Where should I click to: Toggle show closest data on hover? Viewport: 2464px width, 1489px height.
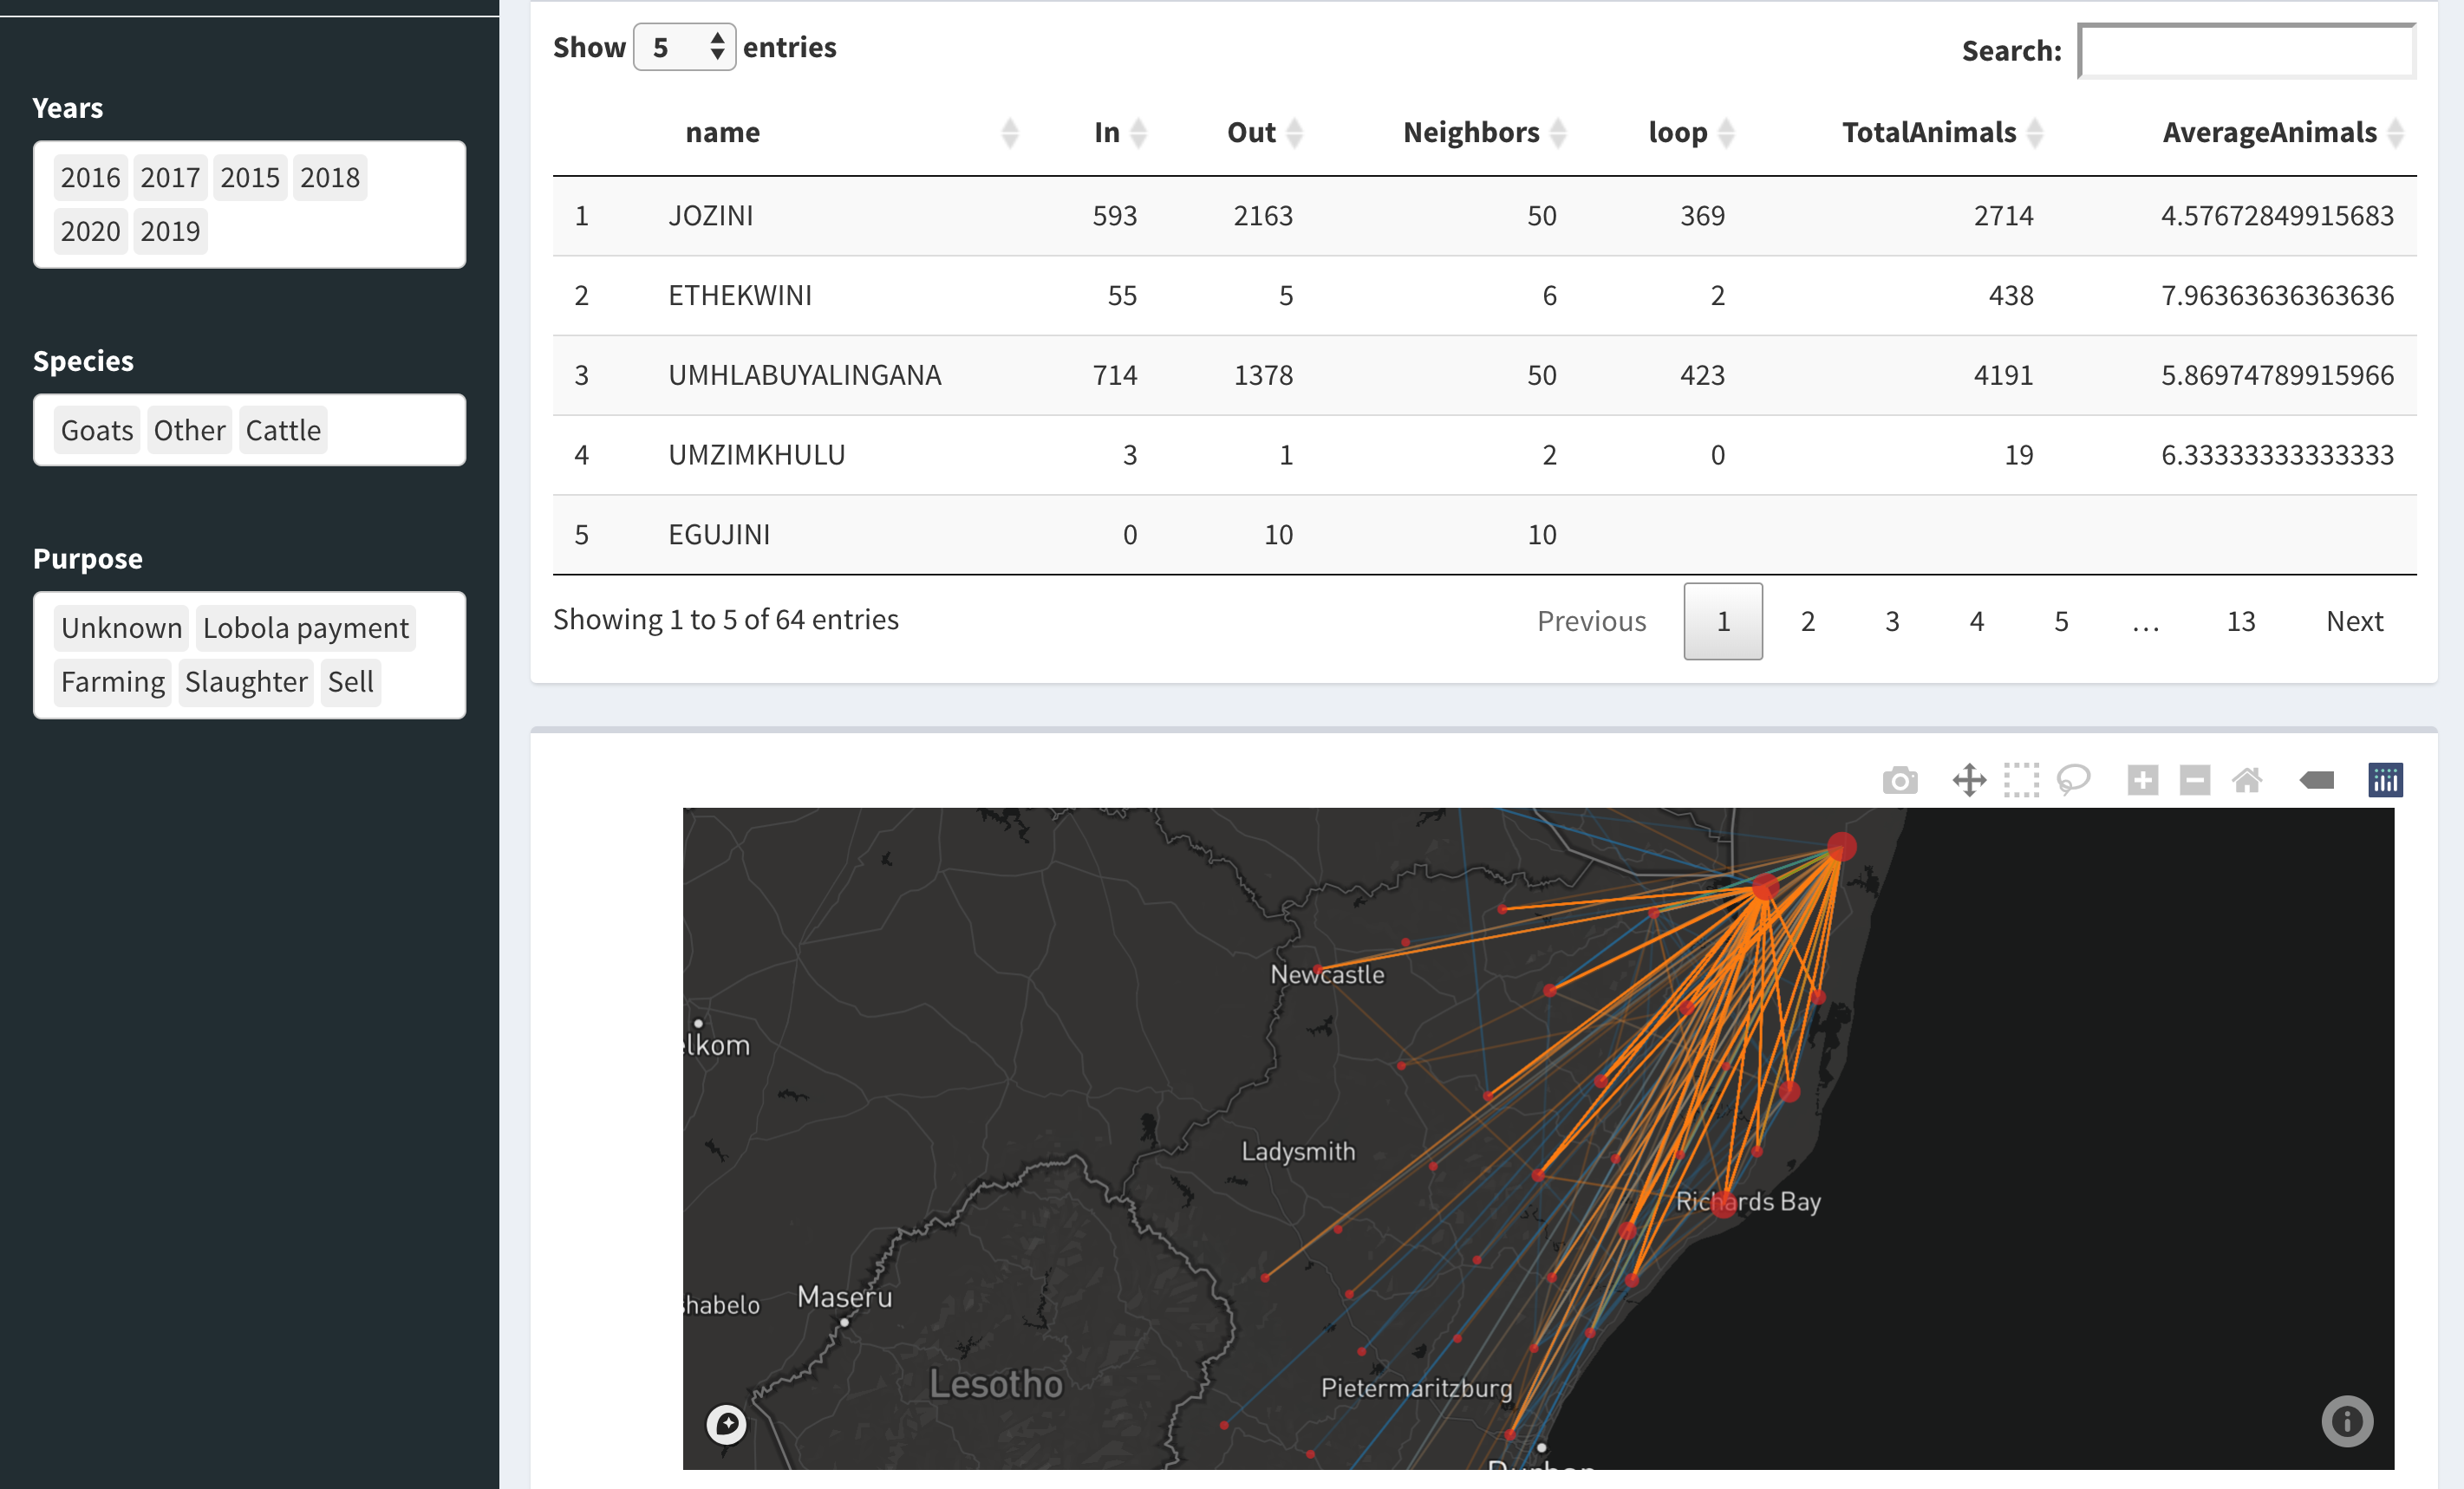pos(2317,780)
